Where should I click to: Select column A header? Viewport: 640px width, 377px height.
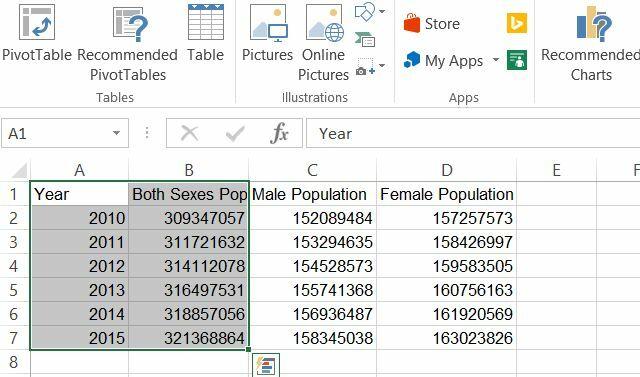pos(80,170)
